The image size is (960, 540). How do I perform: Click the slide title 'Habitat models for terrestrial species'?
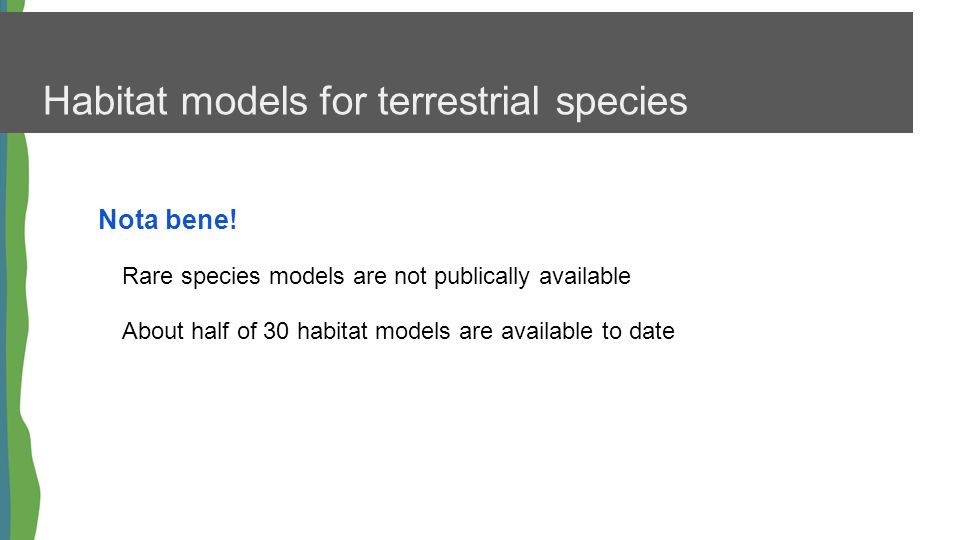click(x=365, y=102)
